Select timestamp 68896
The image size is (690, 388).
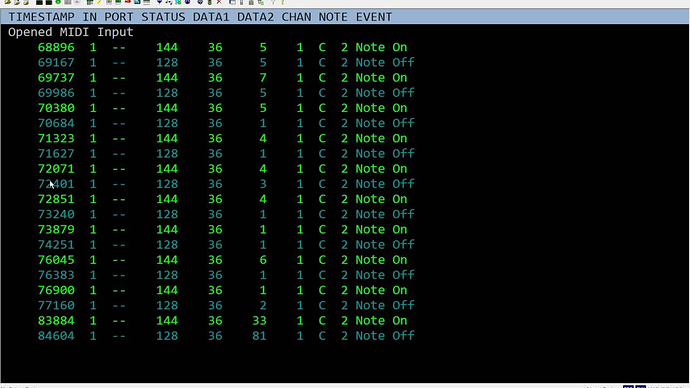[56, 47]
